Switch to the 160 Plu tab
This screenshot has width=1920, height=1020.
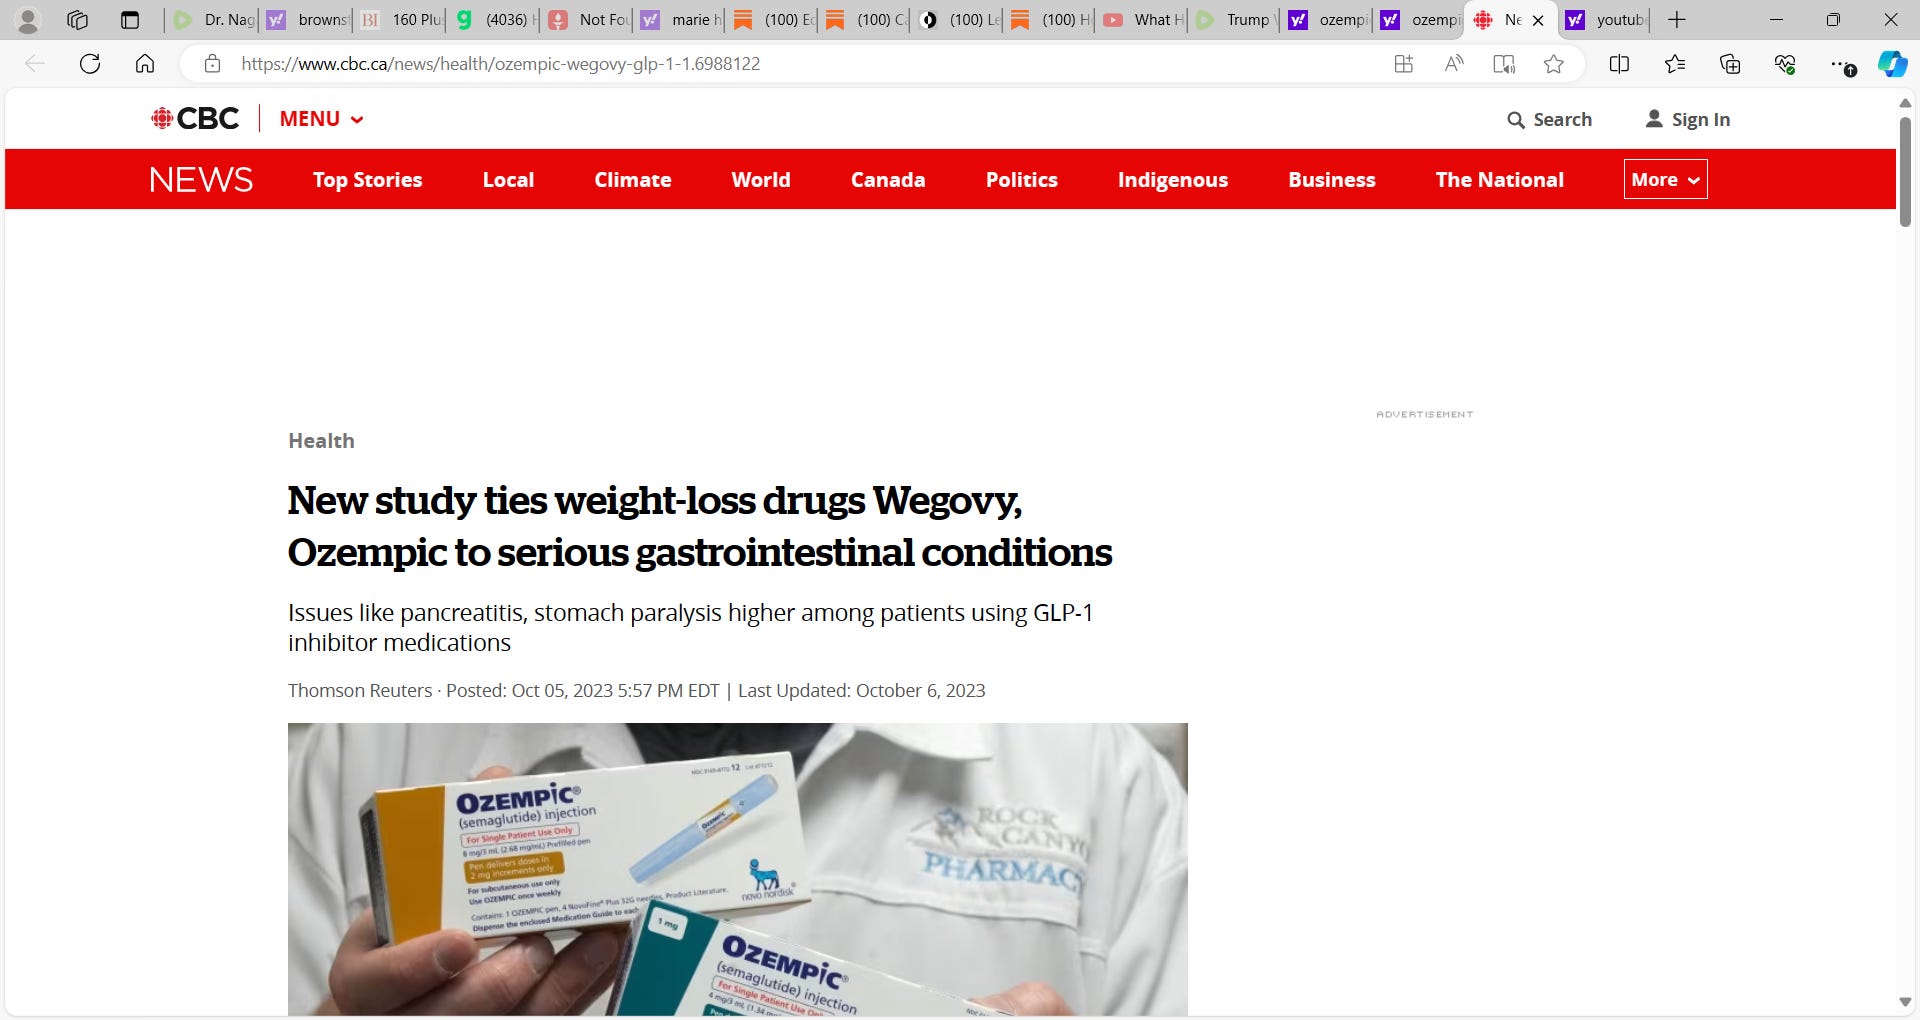pyautogui.click(x=400, y=20)
